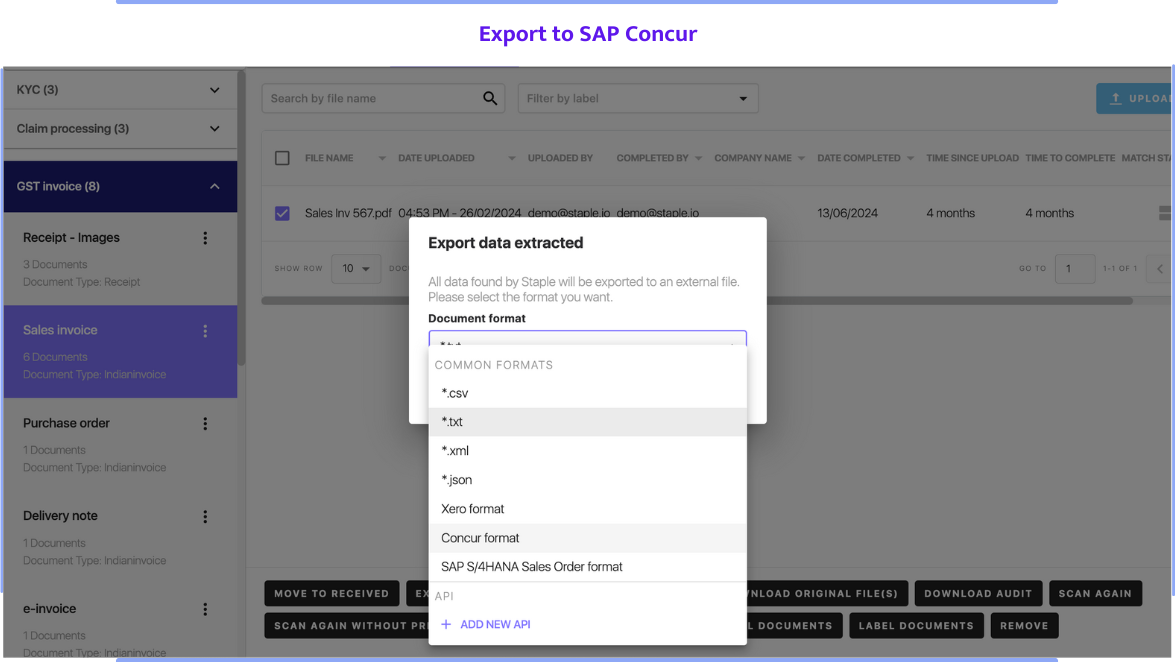
Task: Click the plus icon for new API
Action: (x=446, y=625)
